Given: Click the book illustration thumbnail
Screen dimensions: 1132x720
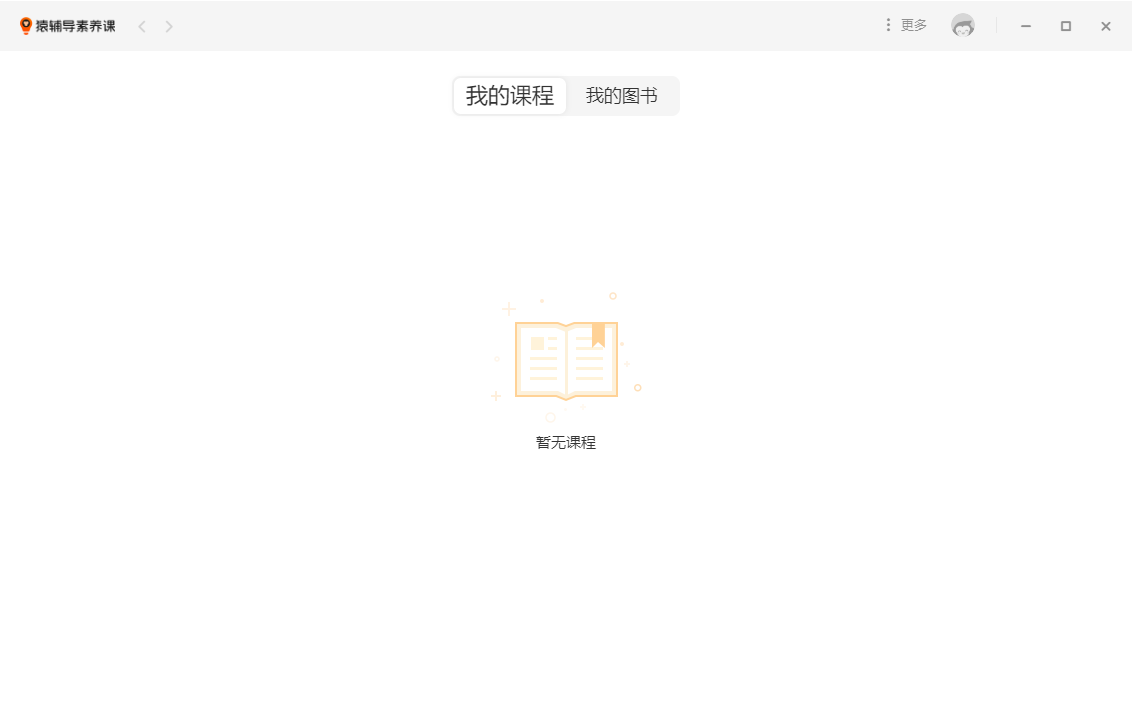Looking at the screenshot, I should tap(566, 360).
